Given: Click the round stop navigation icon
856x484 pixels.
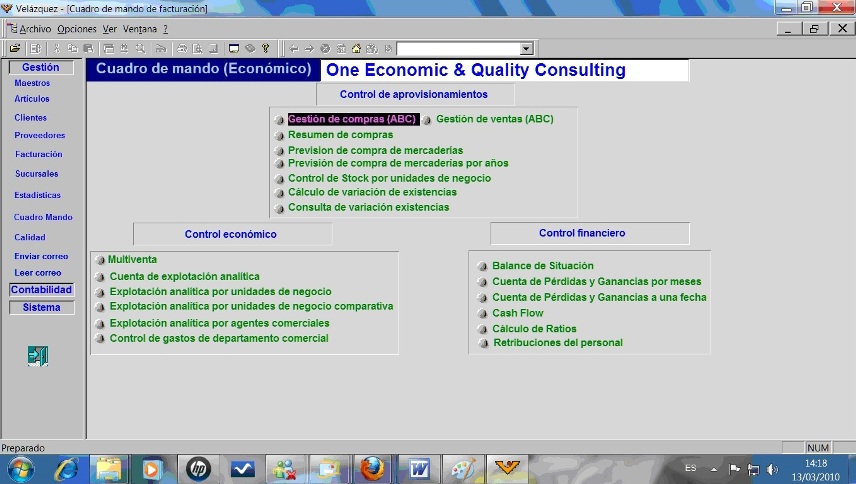Looking at the screenshot, I should click(325, 49).
